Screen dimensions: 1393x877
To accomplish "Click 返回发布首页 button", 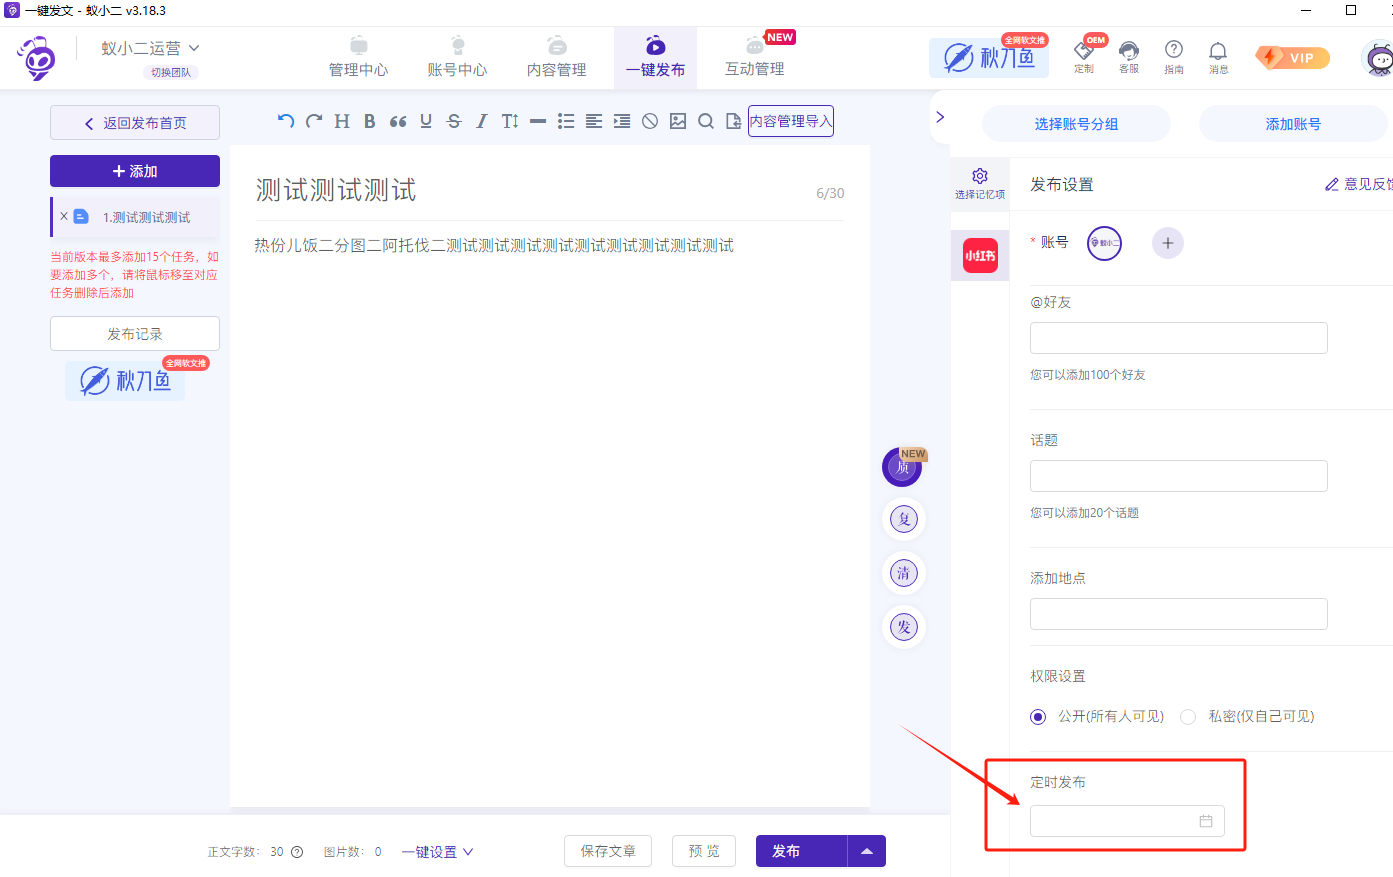I will [x=135, y=123].
